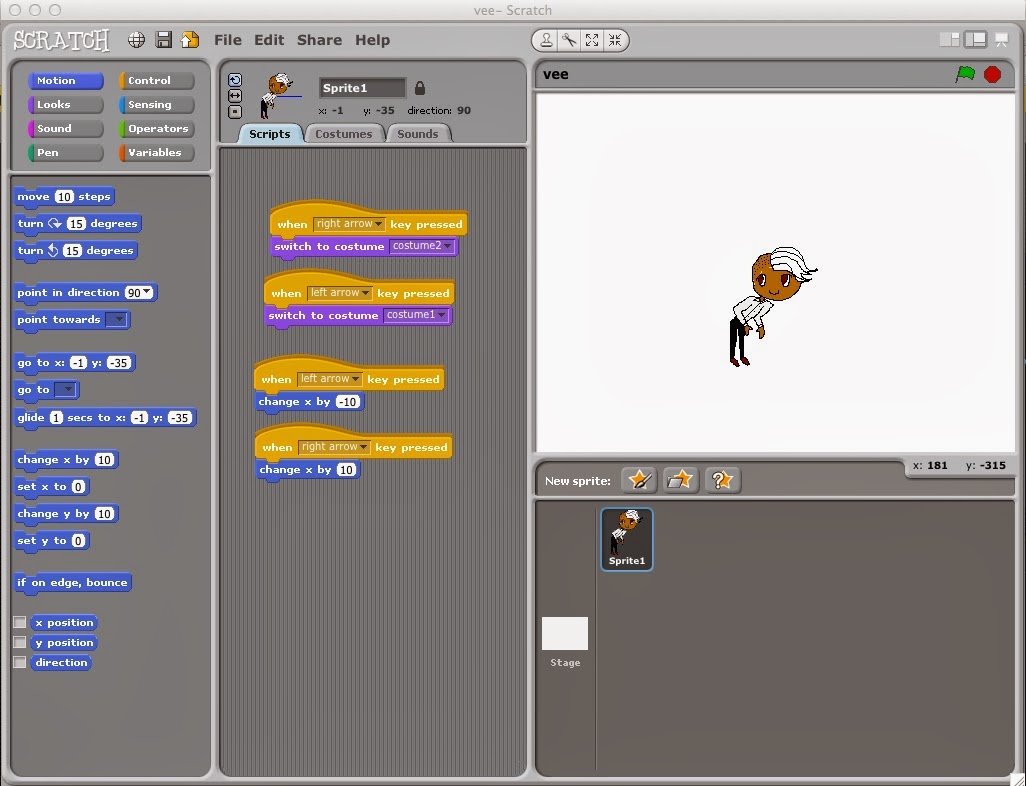The width and height of the screenshot is (1026, 786).
Task: Click the green flag to start scripts
Action: click(967, 74)
